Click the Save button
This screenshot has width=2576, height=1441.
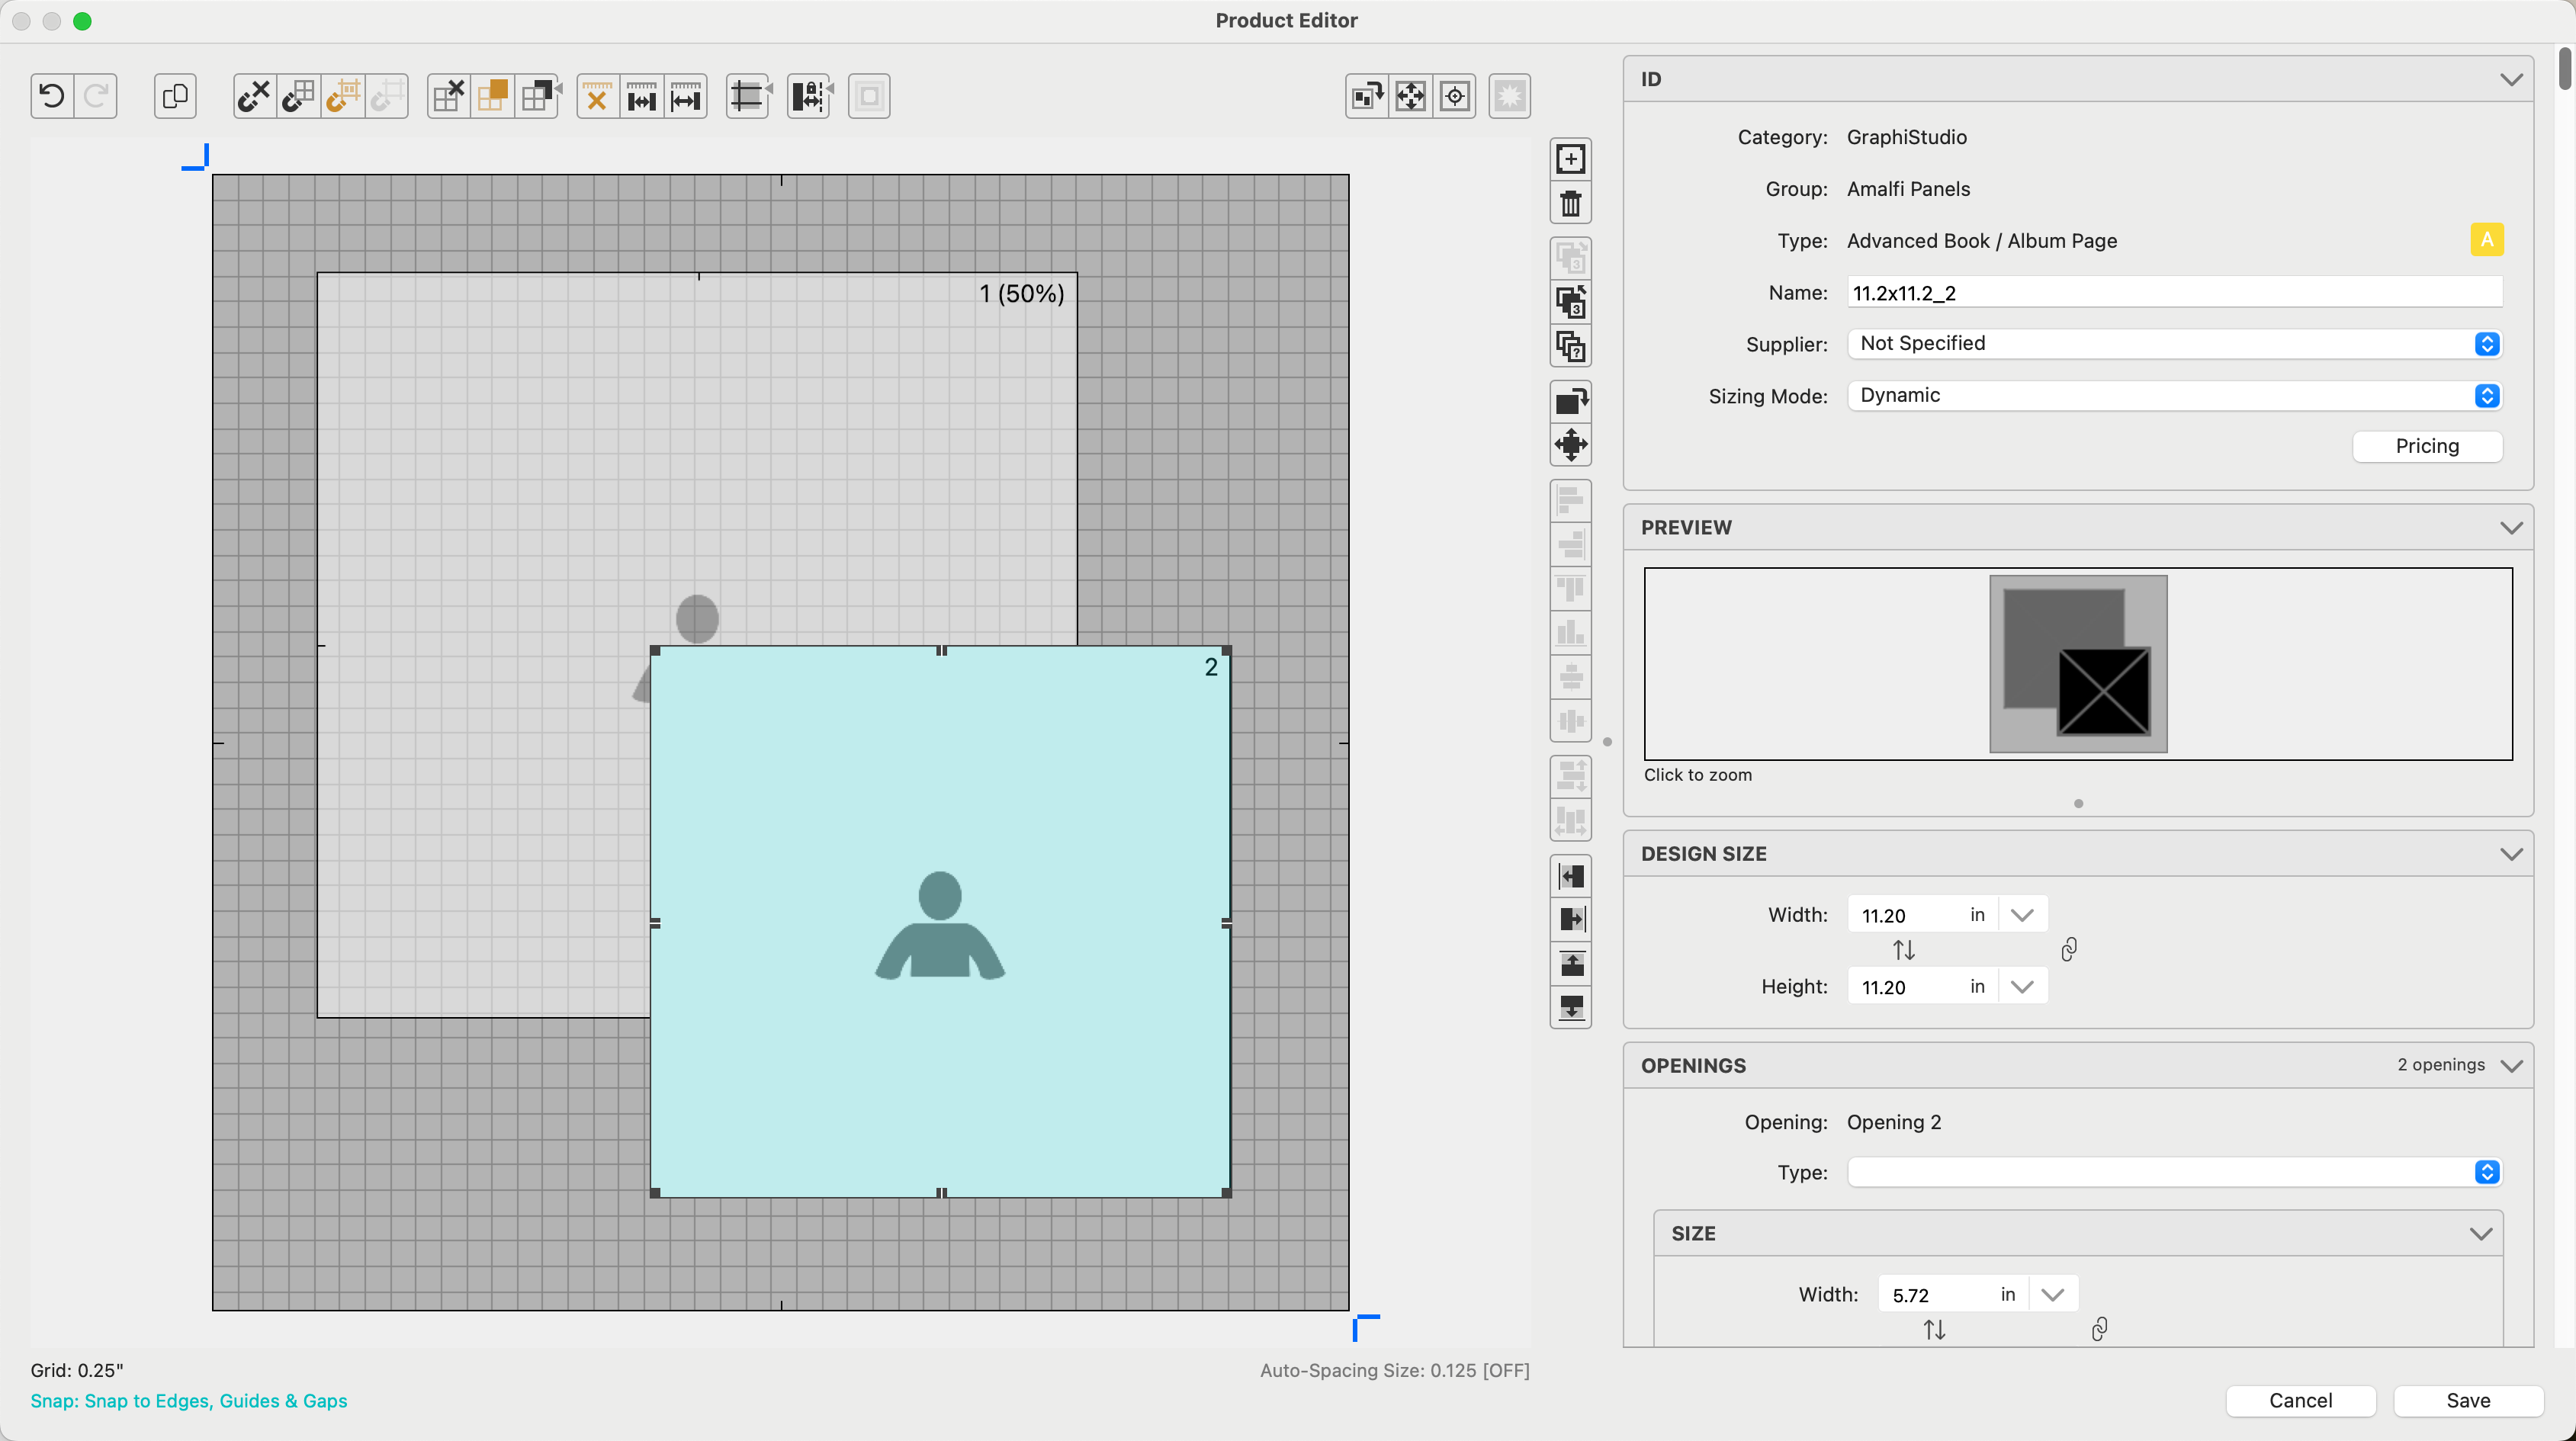coord(2467,1400)
